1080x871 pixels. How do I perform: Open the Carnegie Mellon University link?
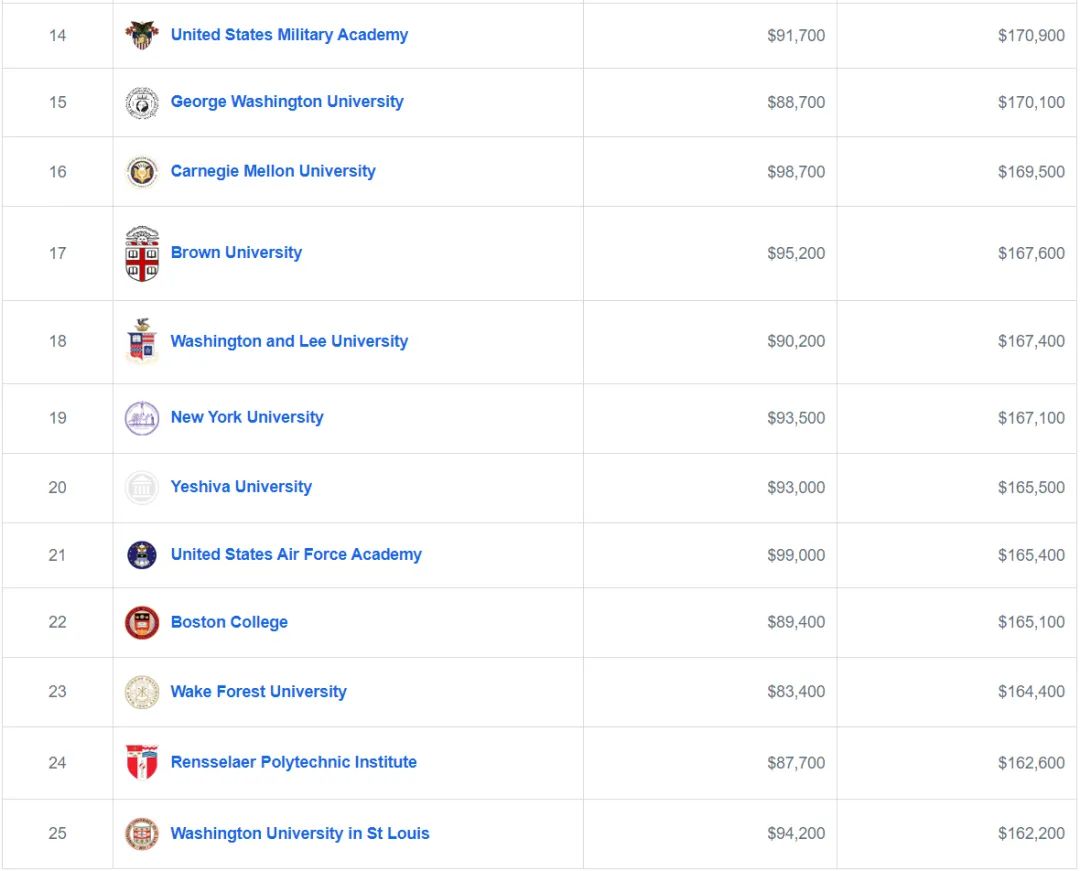[273, 171]
